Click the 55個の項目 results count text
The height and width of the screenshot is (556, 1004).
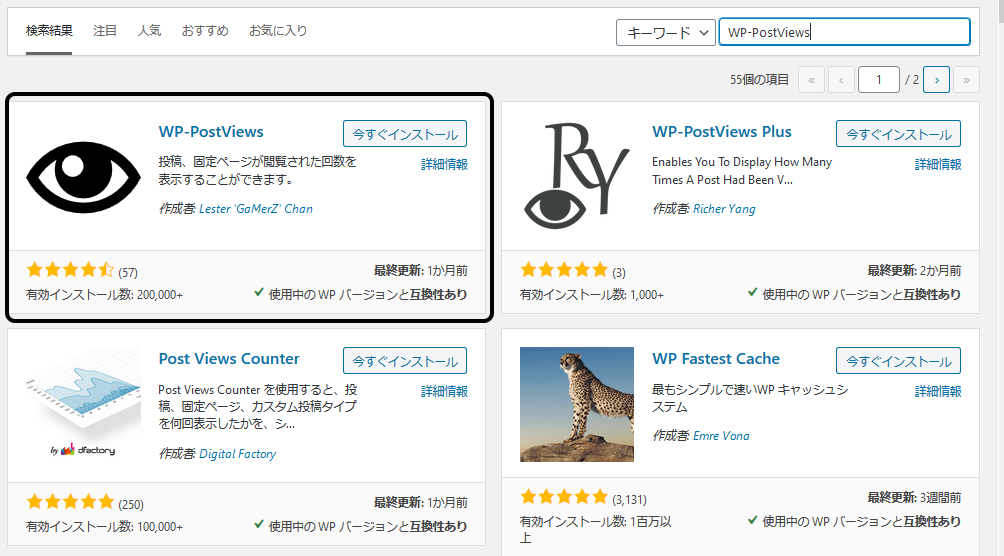(x=759, y=80)
